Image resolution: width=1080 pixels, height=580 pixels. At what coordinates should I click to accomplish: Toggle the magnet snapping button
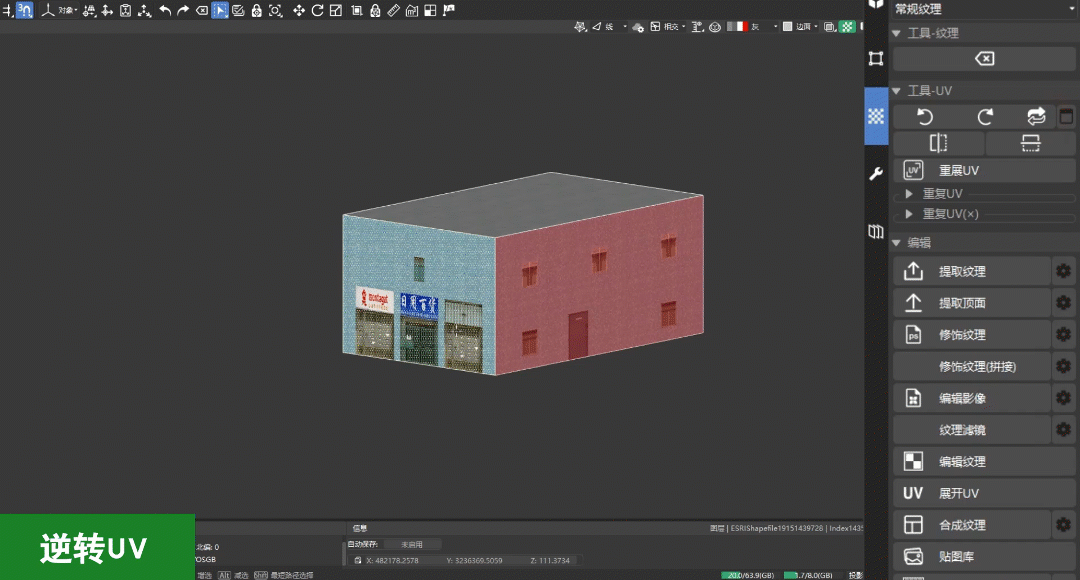(23, 10)
